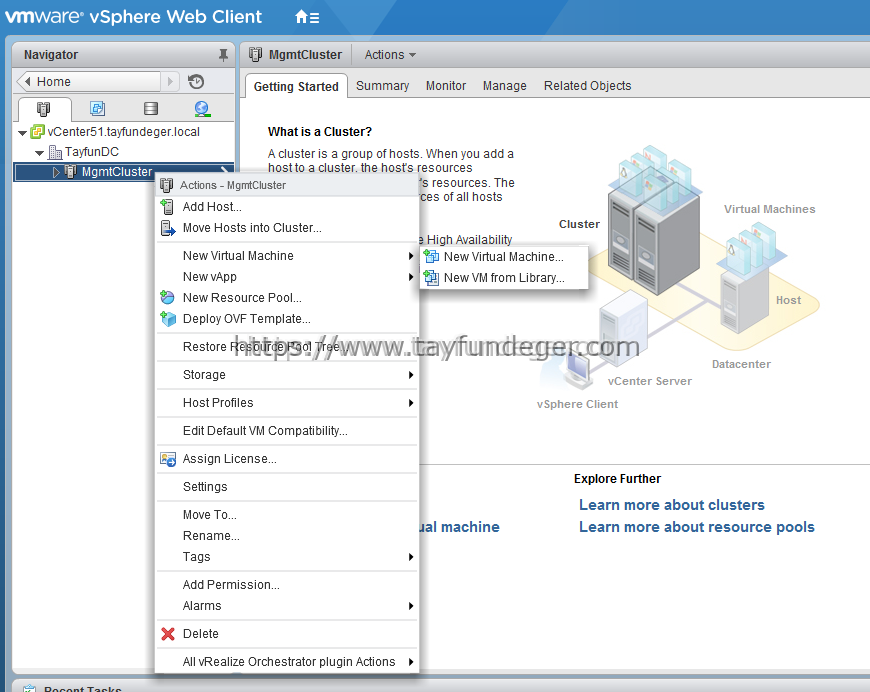Open the Related Objects tab
Viewport: 870px width, 692px height.
(587, 86)
